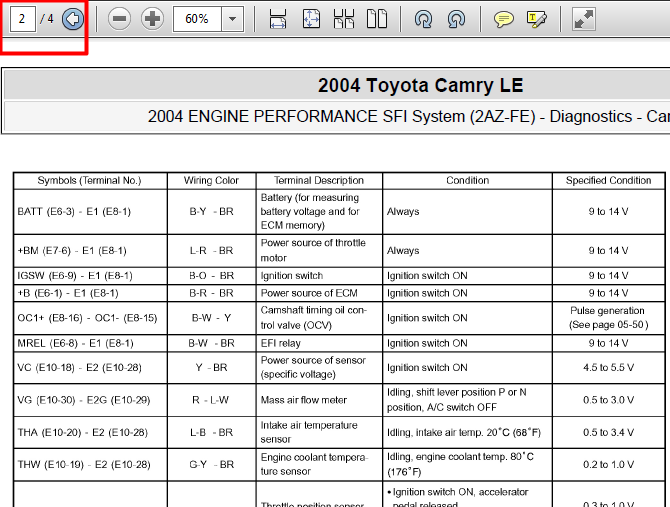Click the '0.5 to 3.4 V' value
Screen dimensions: 670x507
pyautogui.click(x=608, y=433)
